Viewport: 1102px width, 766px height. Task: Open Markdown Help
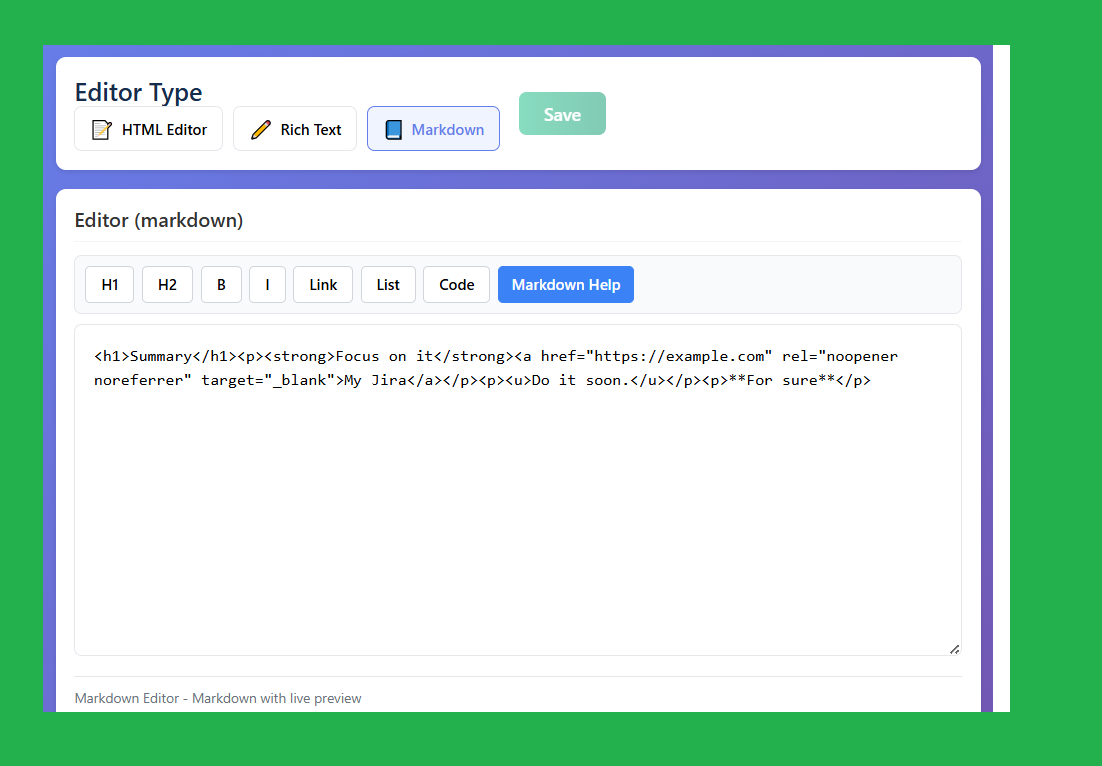tap(565, 284)
